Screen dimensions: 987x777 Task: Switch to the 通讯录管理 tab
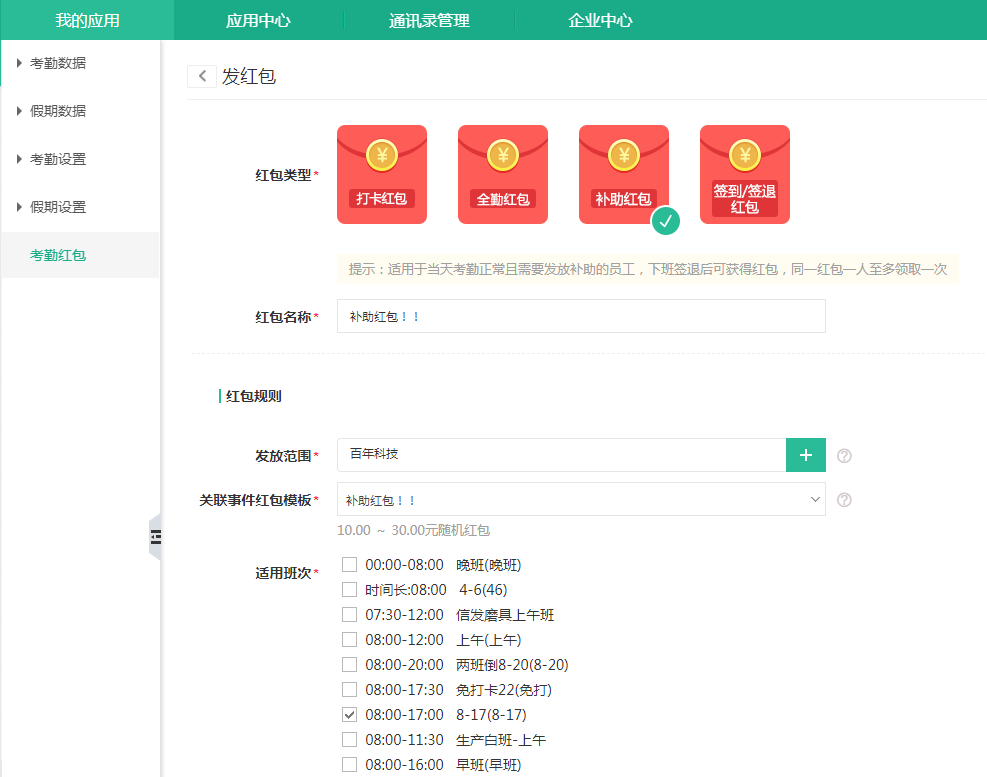pos(429,20)
